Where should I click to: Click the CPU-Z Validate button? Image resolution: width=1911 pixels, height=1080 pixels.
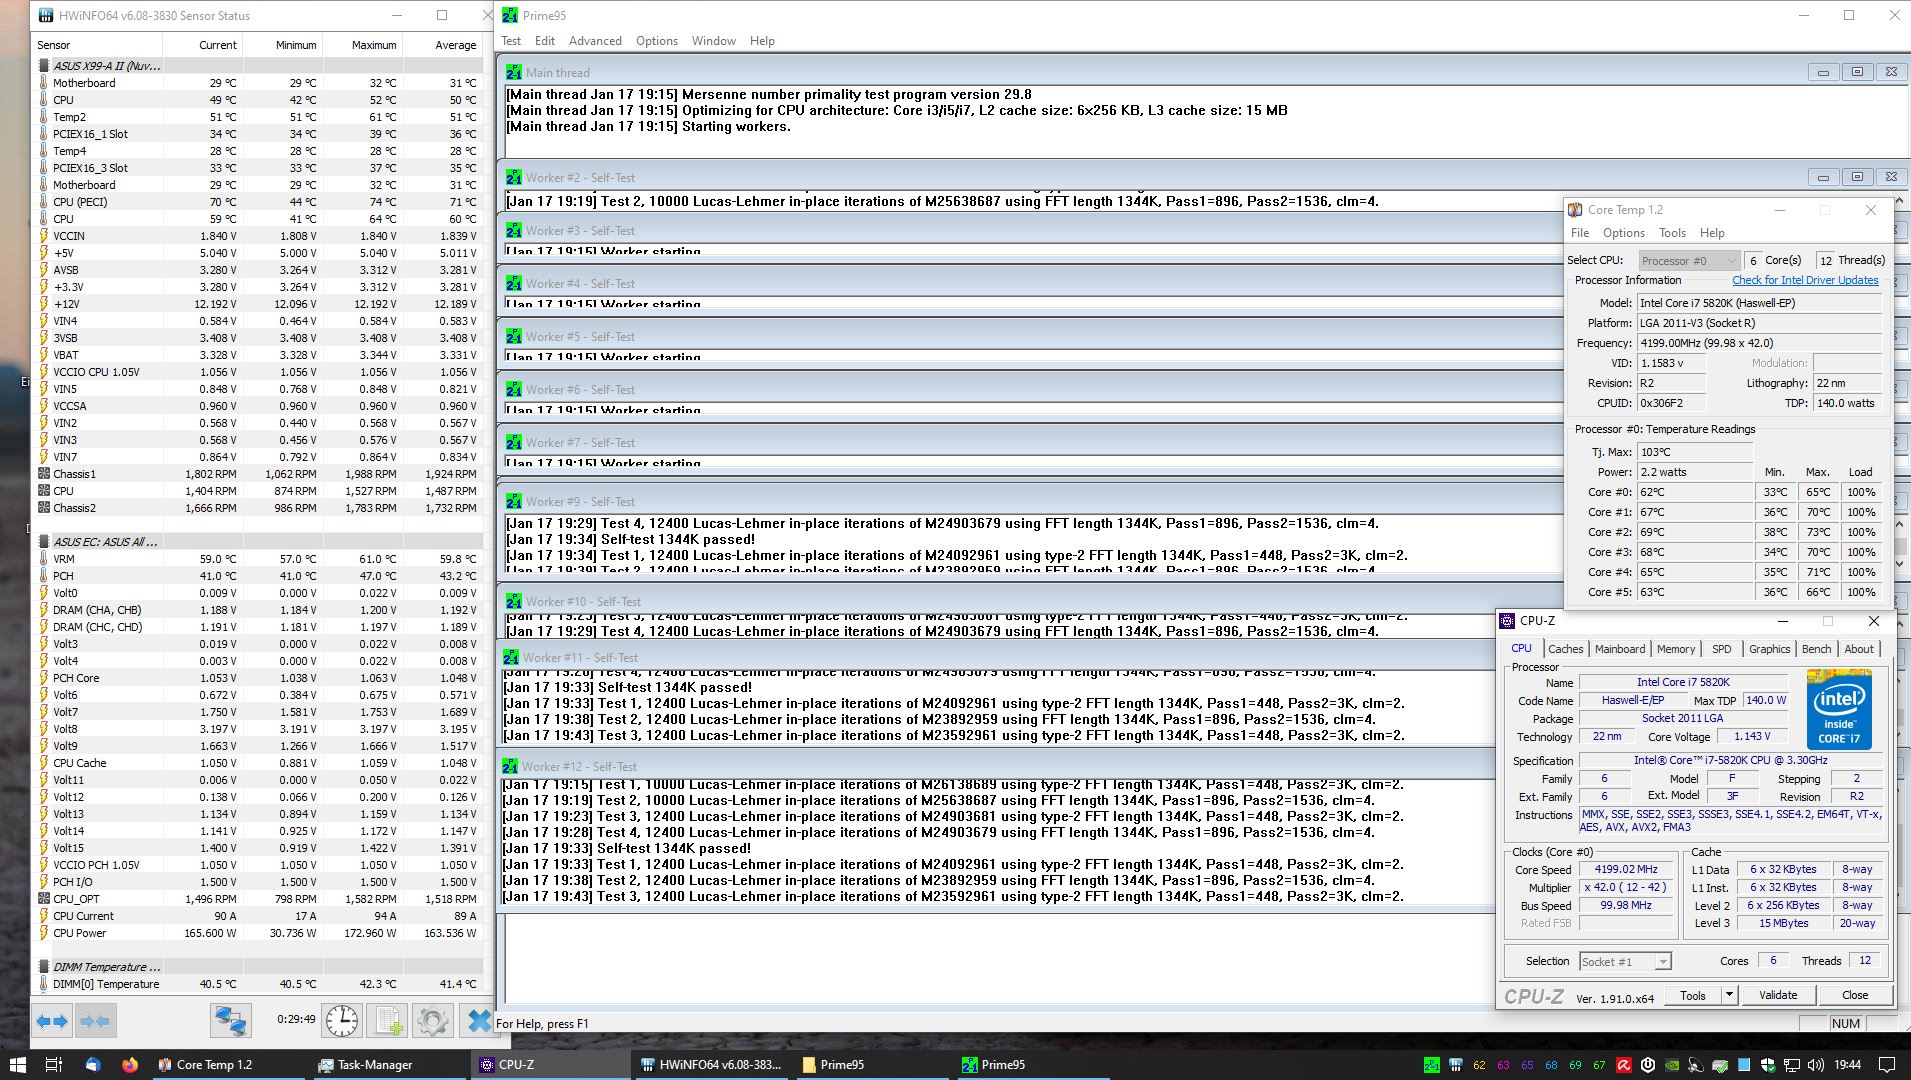(x=1778, y=995)
